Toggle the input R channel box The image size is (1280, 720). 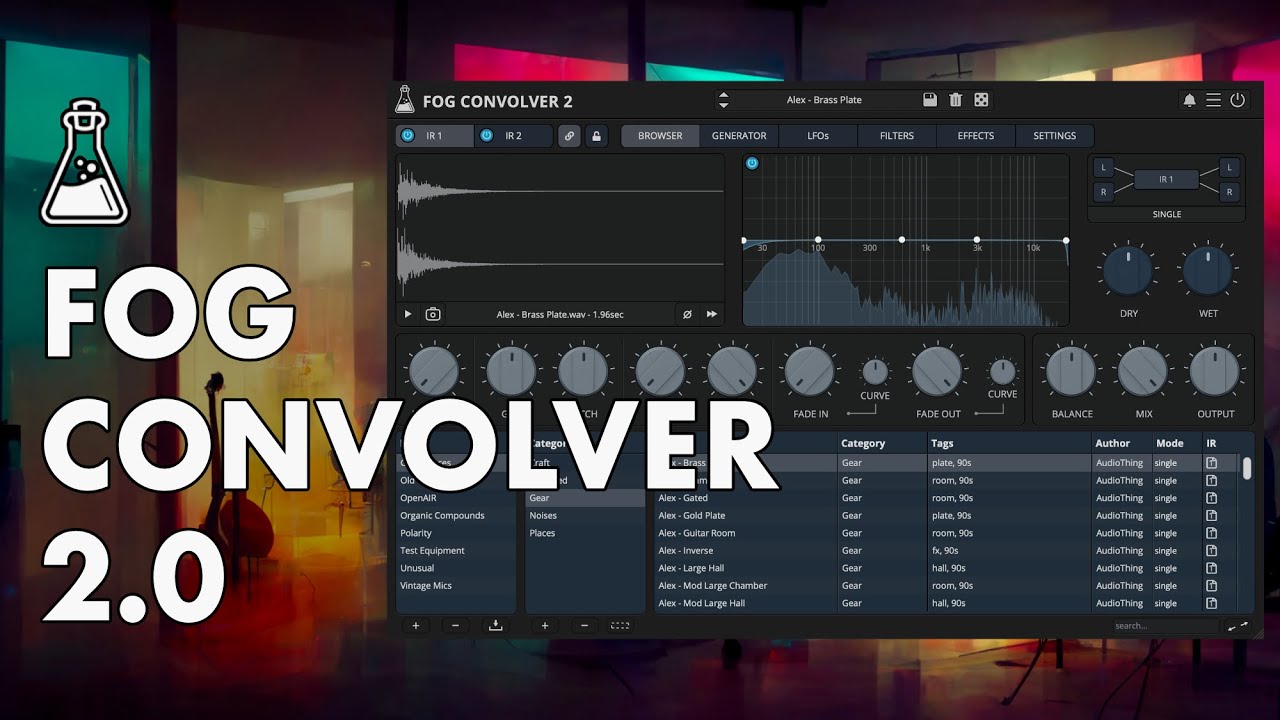(1103, 192)
